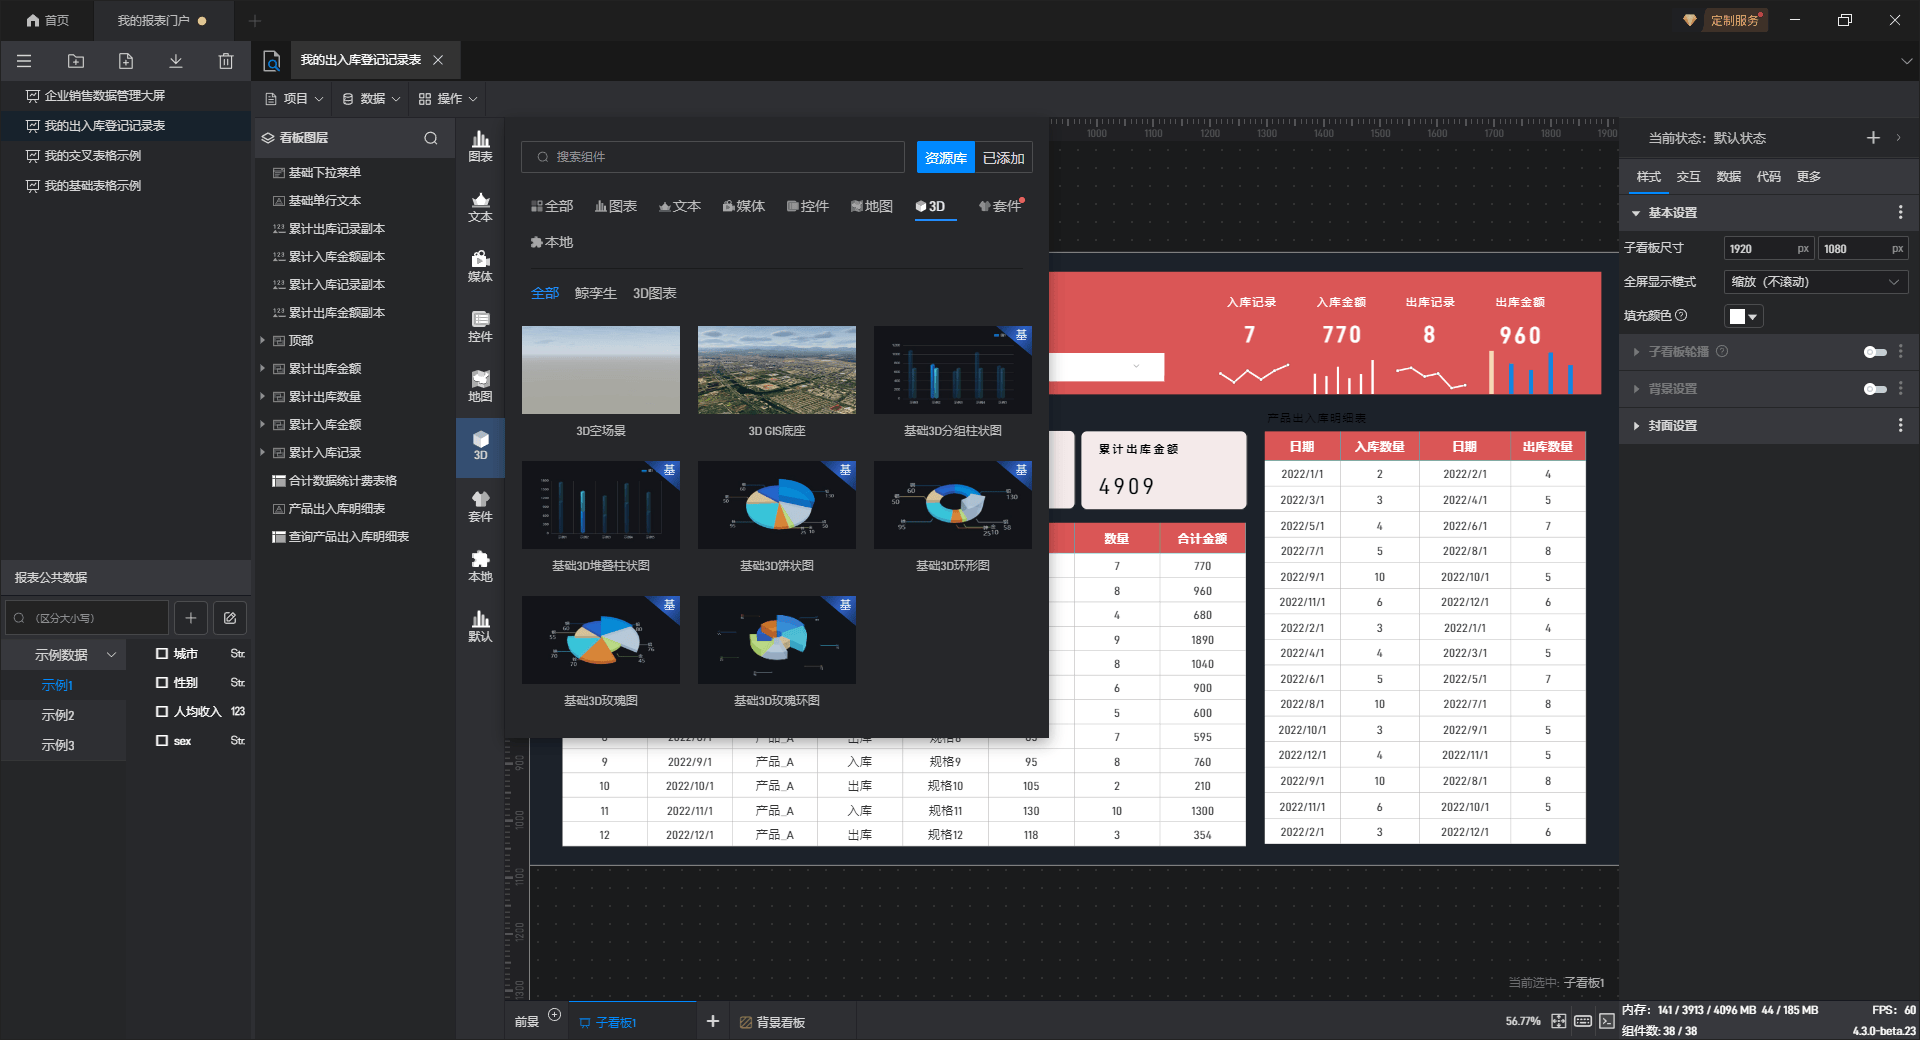Click the edit public data icon
Screen dimensions: 1920x1040
[230, 618]
